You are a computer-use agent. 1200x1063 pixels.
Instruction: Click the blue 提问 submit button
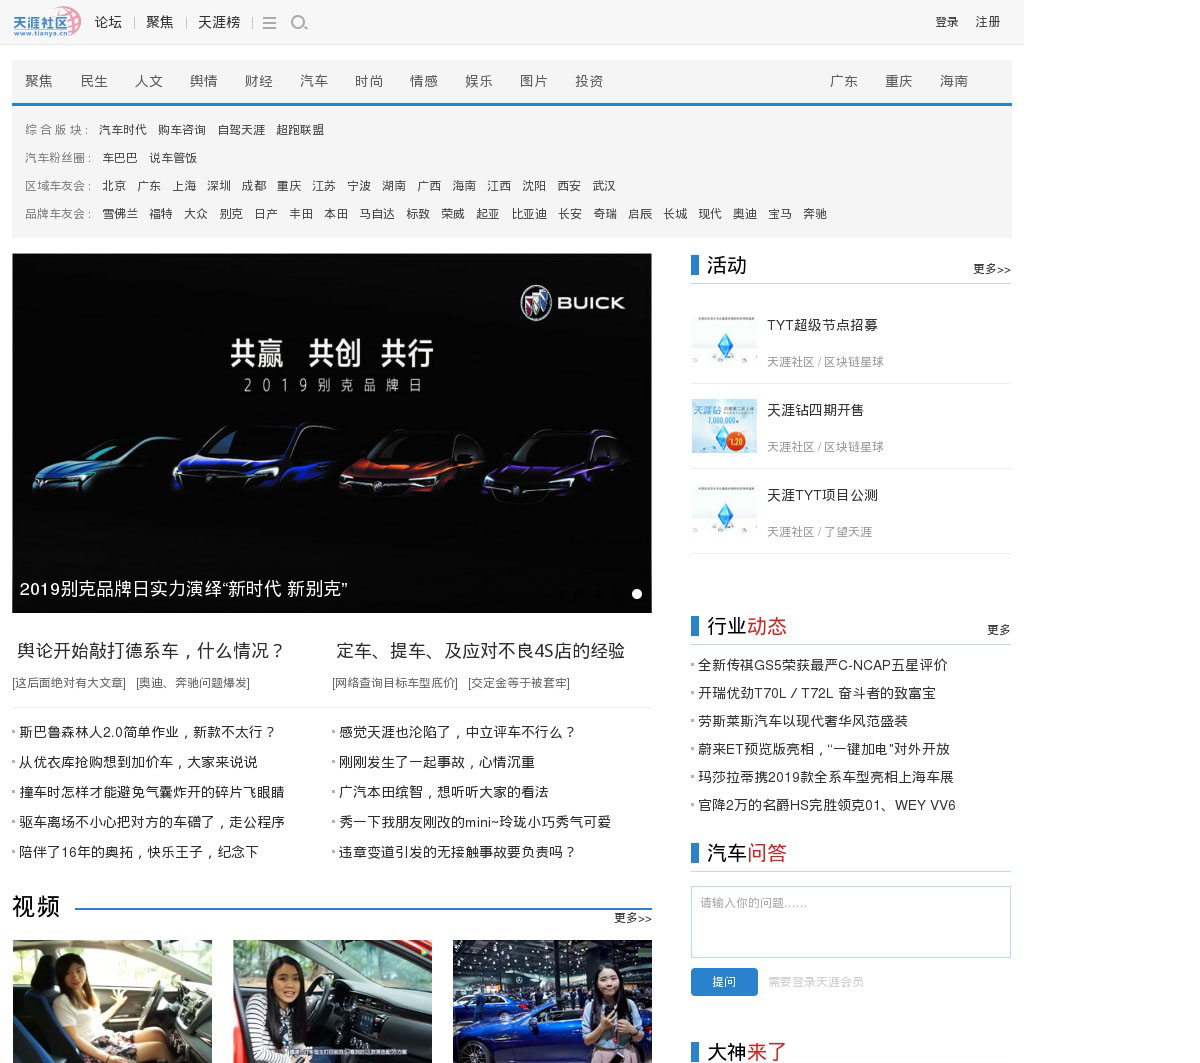[x=724, y=982]
